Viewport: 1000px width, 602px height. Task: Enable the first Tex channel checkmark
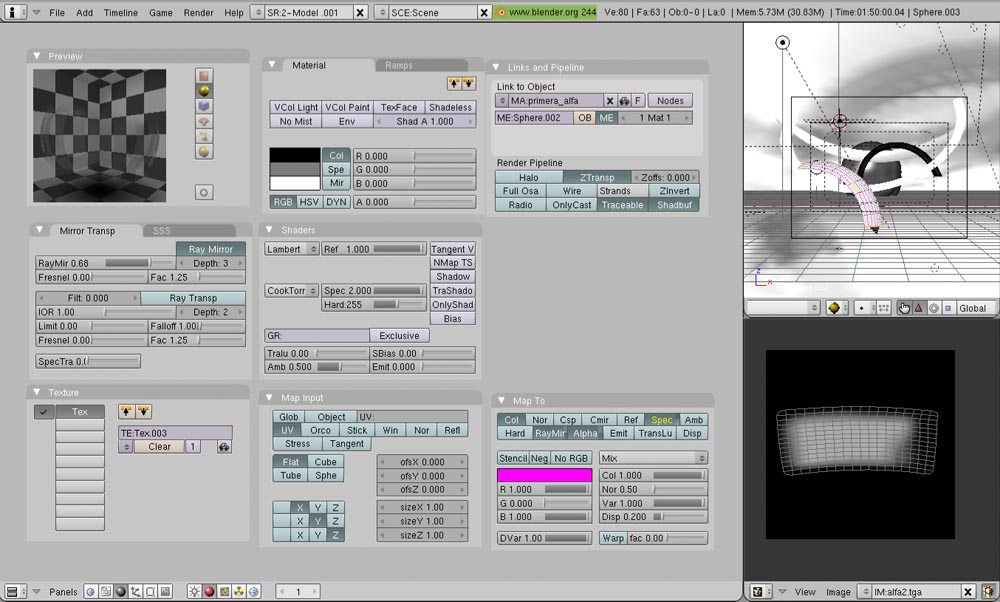[x=44, y=412]
